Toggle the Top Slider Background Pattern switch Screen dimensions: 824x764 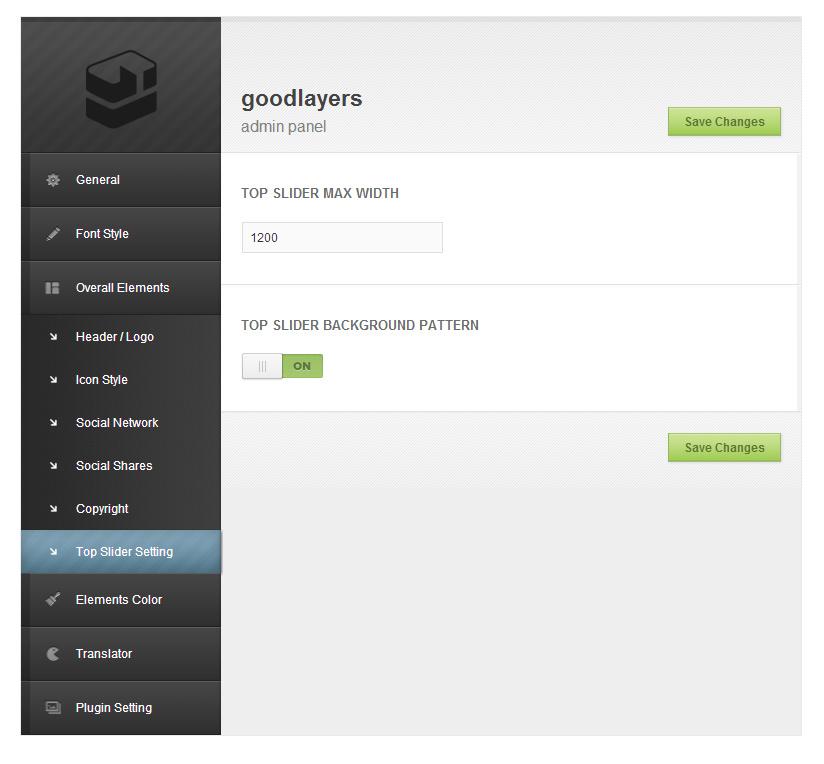click(x=282, y=366)
